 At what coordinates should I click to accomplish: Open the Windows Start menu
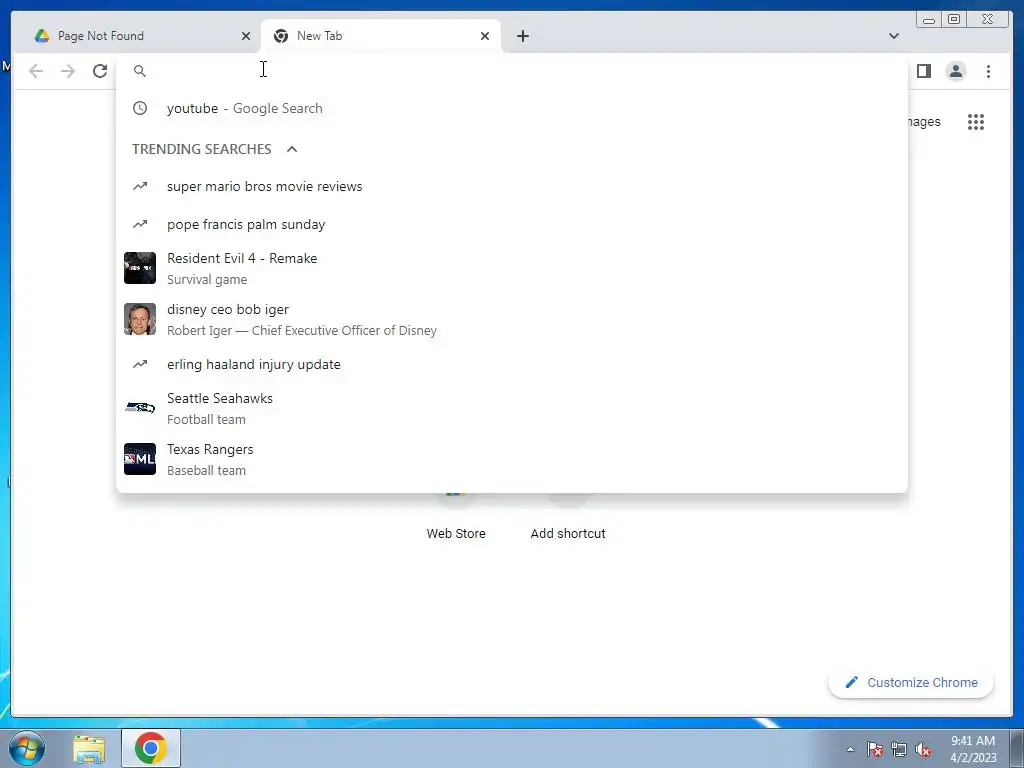pyautogui.click(x=27, y=748)
